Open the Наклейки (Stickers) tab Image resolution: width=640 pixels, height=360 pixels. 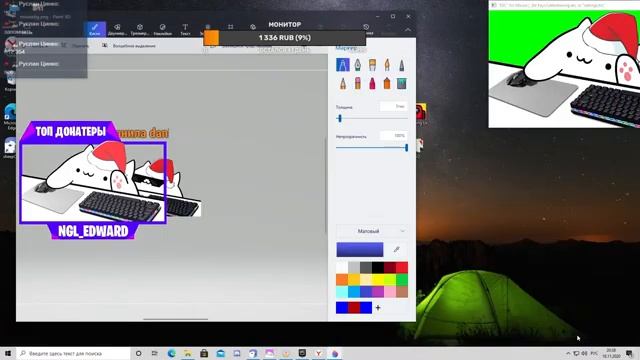point(162,29)
